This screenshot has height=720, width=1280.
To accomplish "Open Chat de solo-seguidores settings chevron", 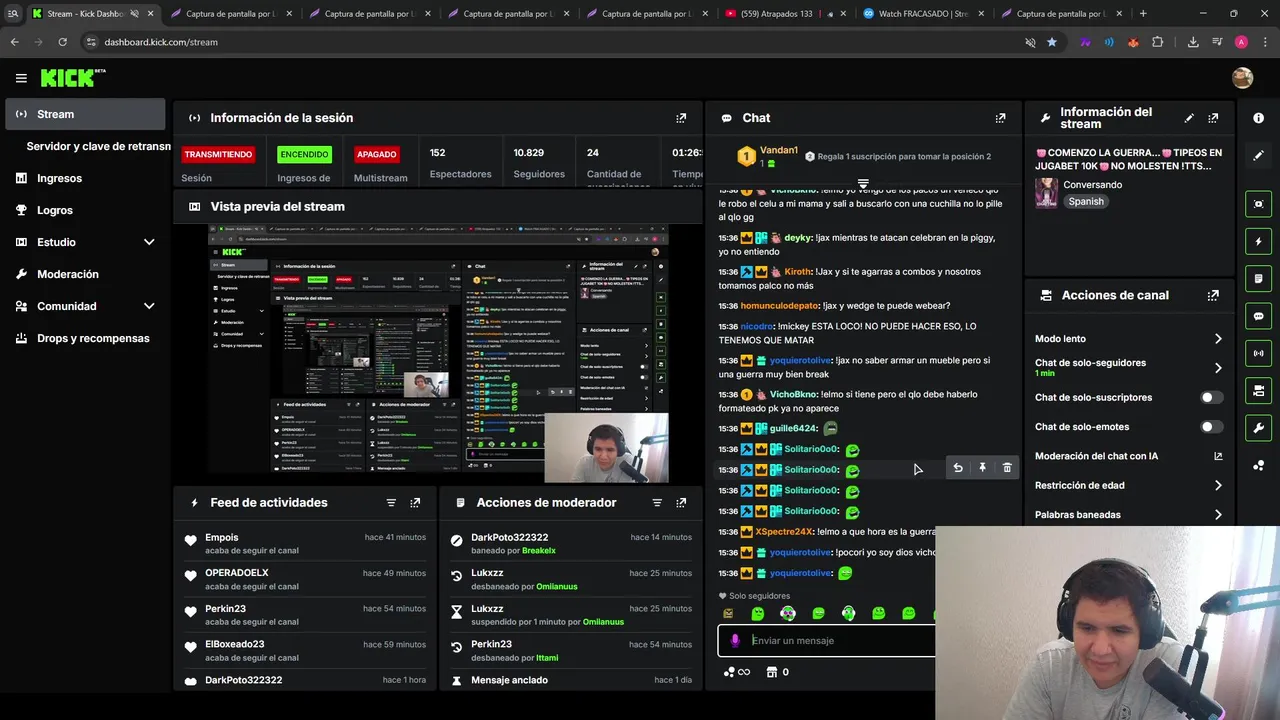I will pos(1218,368).
